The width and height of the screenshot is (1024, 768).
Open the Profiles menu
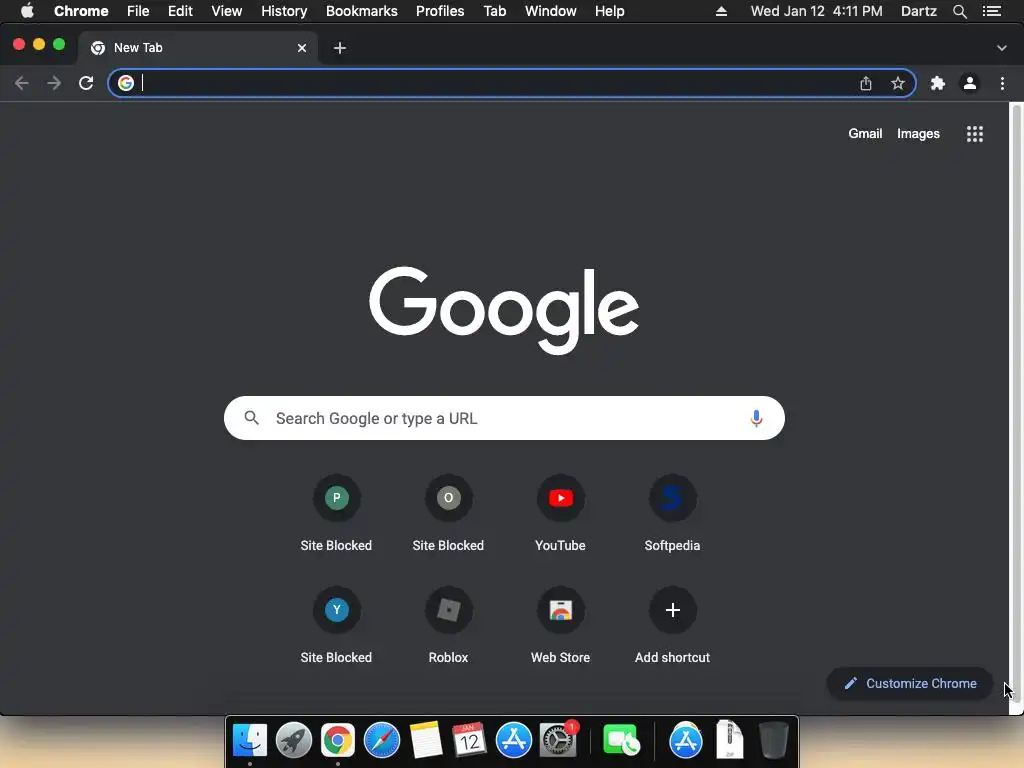(x=440, y=11)
